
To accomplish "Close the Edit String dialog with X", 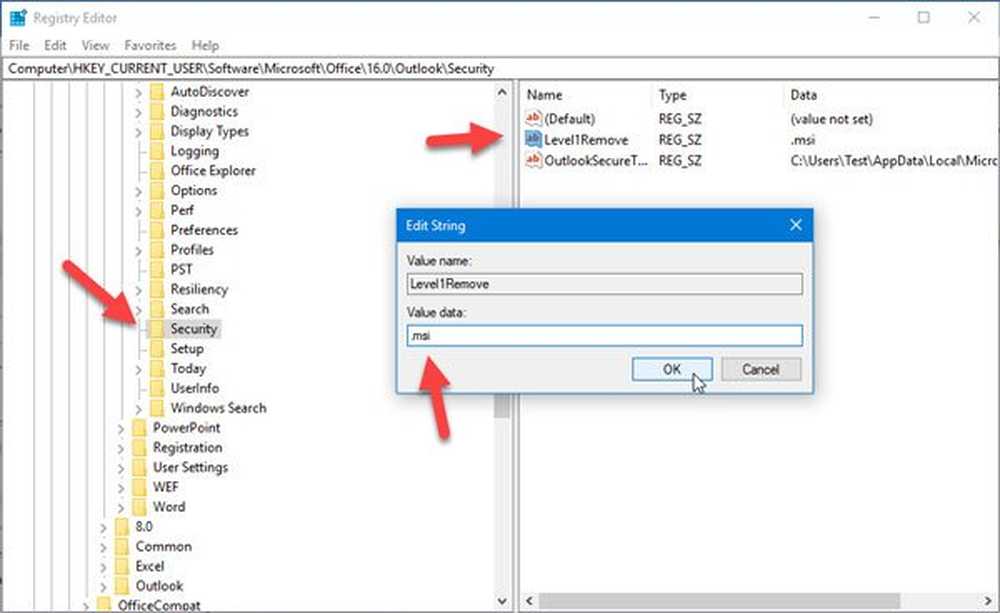I will [795, 225].
